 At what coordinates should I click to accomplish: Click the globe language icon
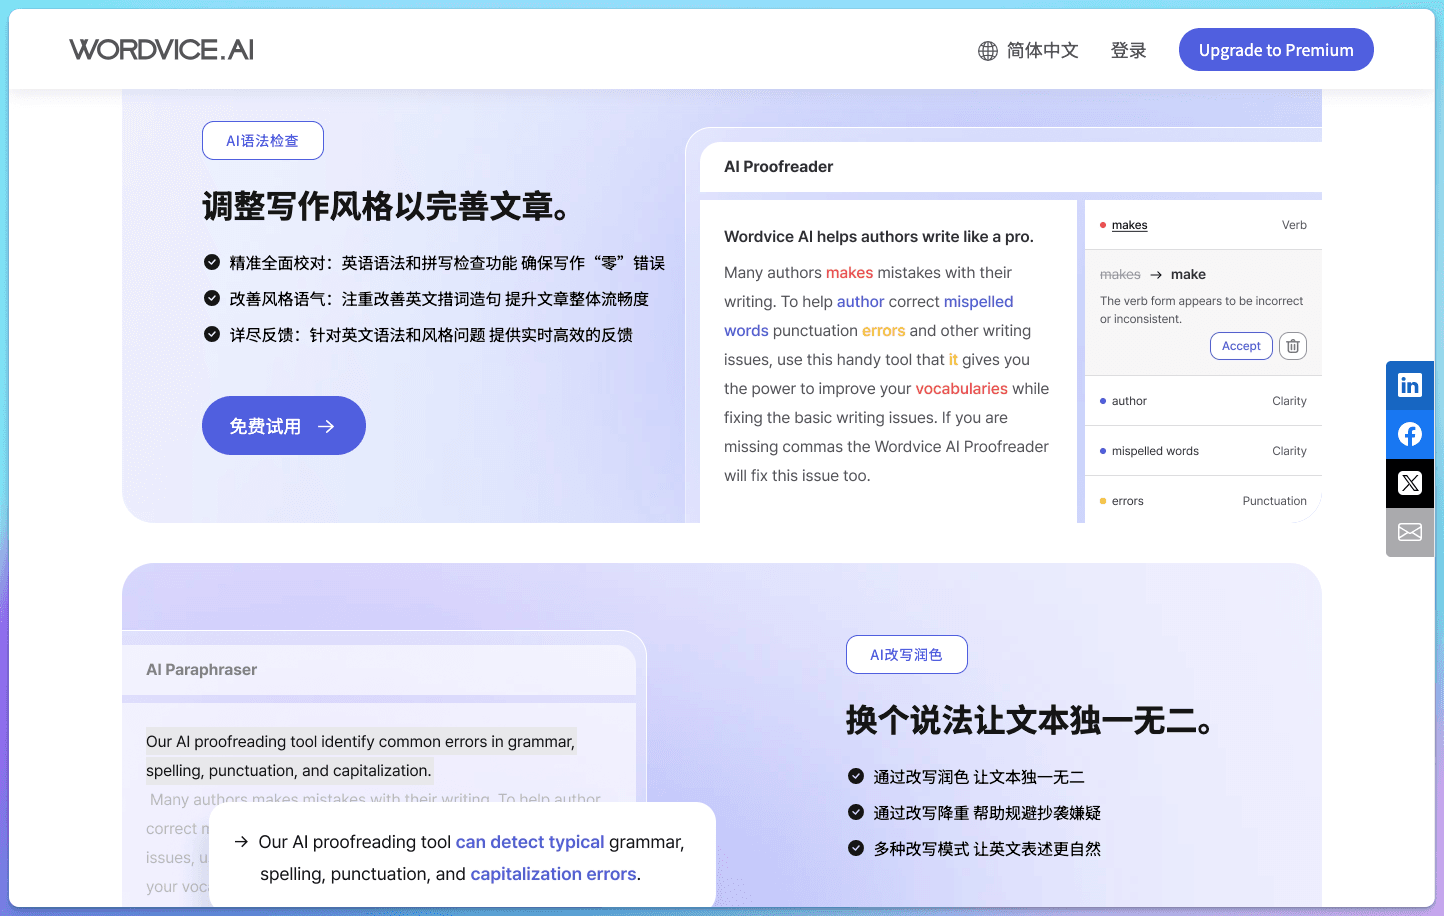coord(988,51)
